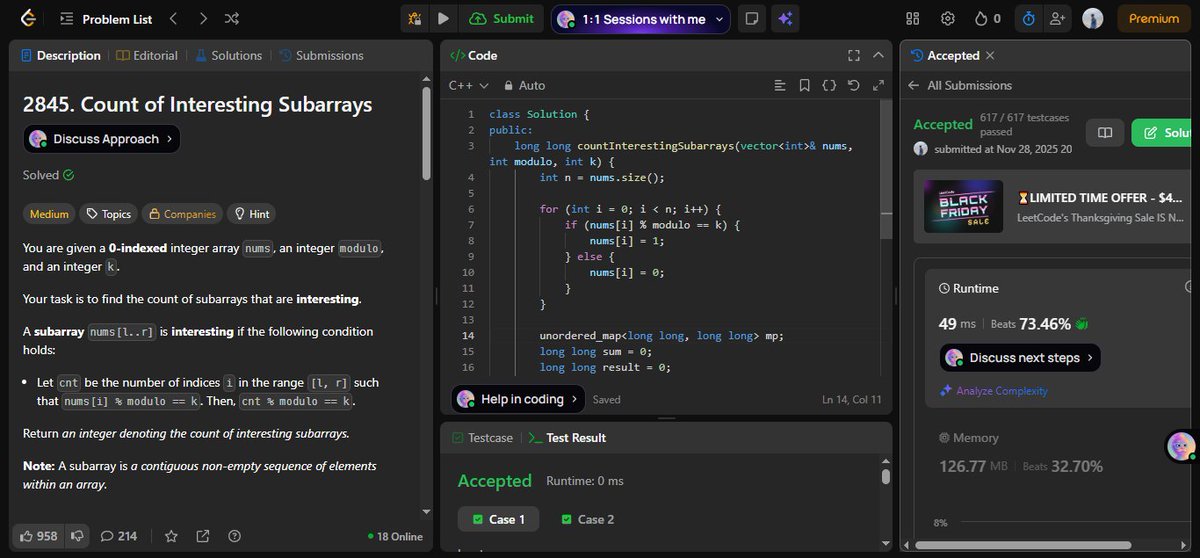1200x558 pixels.
Task: Click the streak flame counter
Action: (986, 18)
